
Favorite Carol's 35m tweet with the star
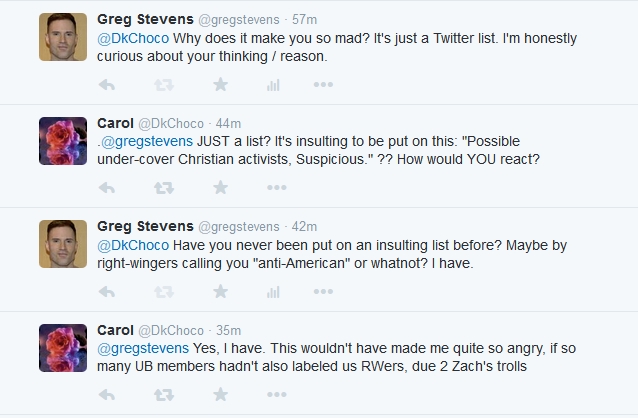(220, 395)
